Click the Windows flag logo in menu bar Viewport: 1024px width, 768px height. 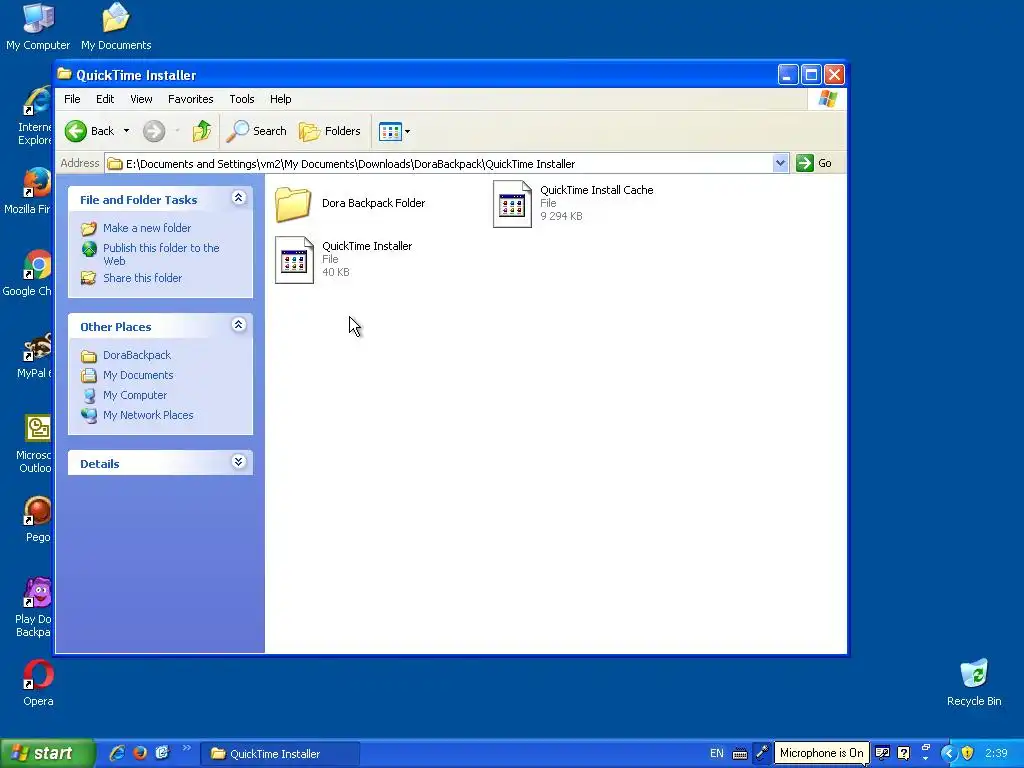tap(827, 99)
